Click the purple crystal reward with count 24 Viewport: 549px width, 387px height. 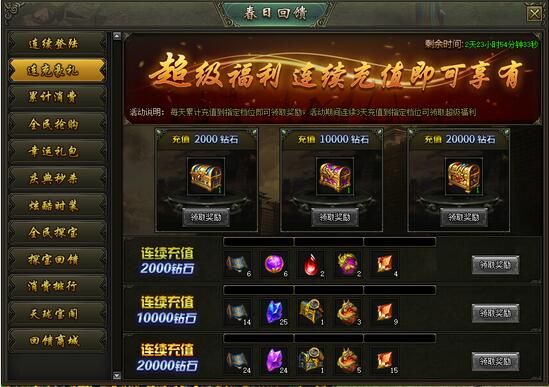point(274,361)
